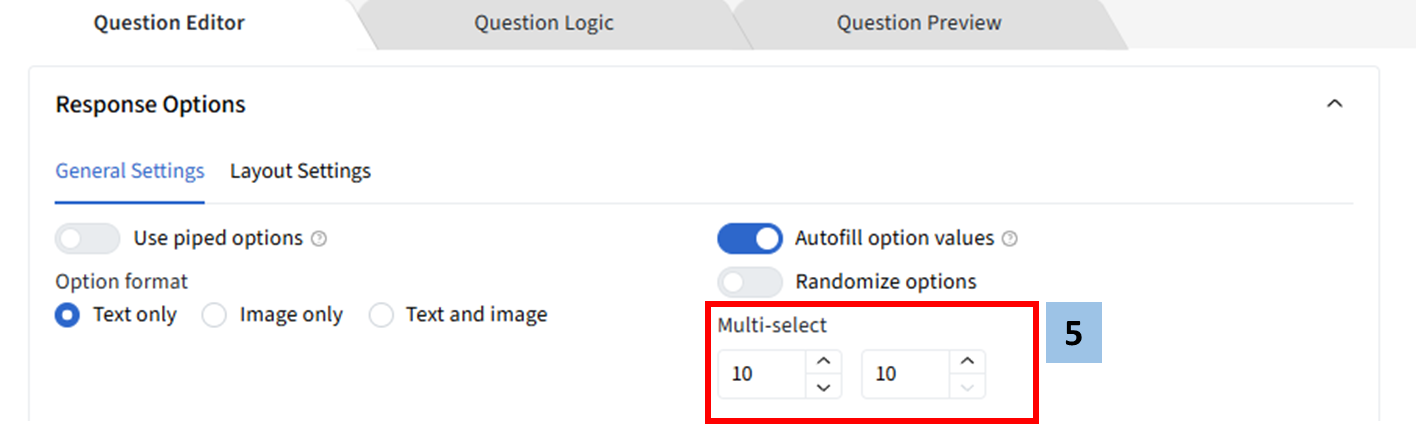Screen dimensions: 1416x424
Task: Select Text and image option format
Action: click(381, 315)
